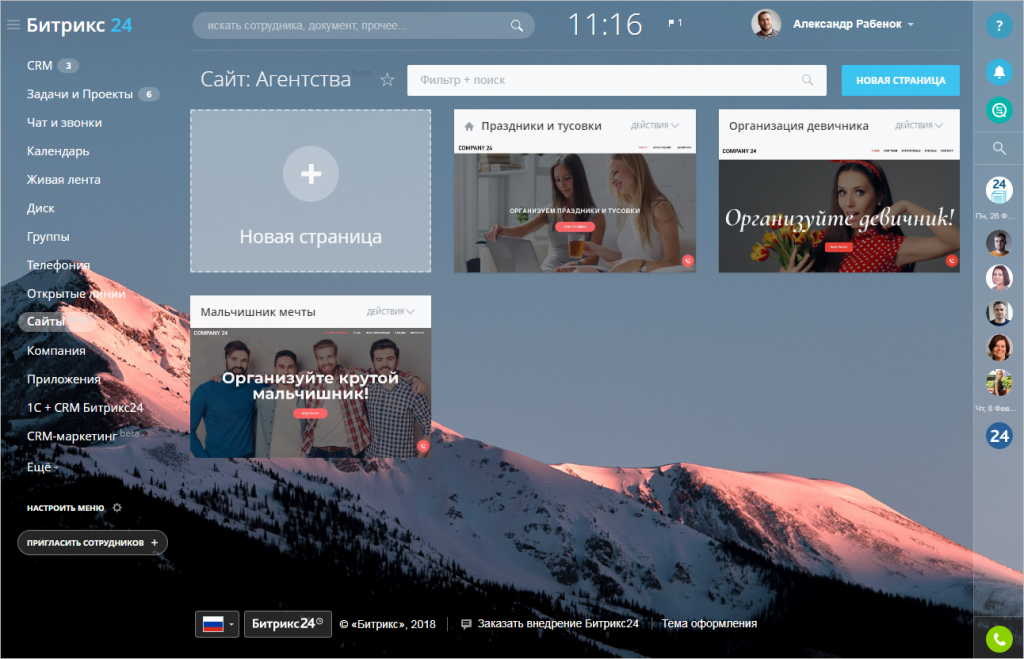Open the Александр Рабенок user menu
1024x659 pixels.
[852, 24]
